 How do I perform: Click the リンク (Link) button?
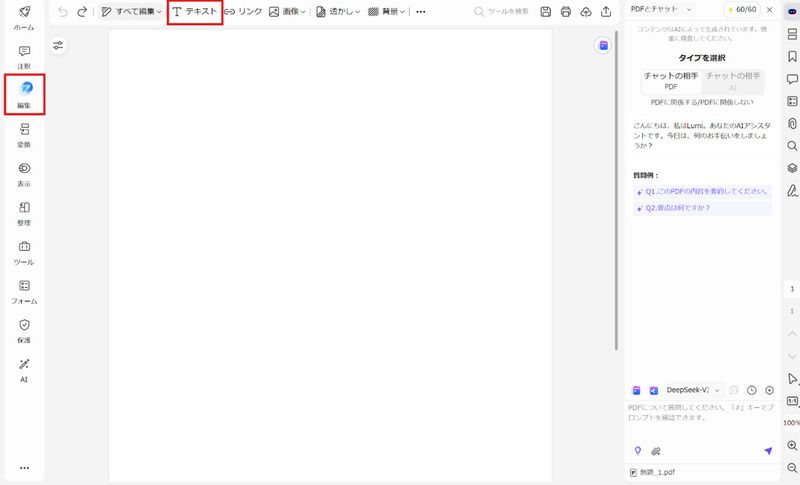click(242, 12)
